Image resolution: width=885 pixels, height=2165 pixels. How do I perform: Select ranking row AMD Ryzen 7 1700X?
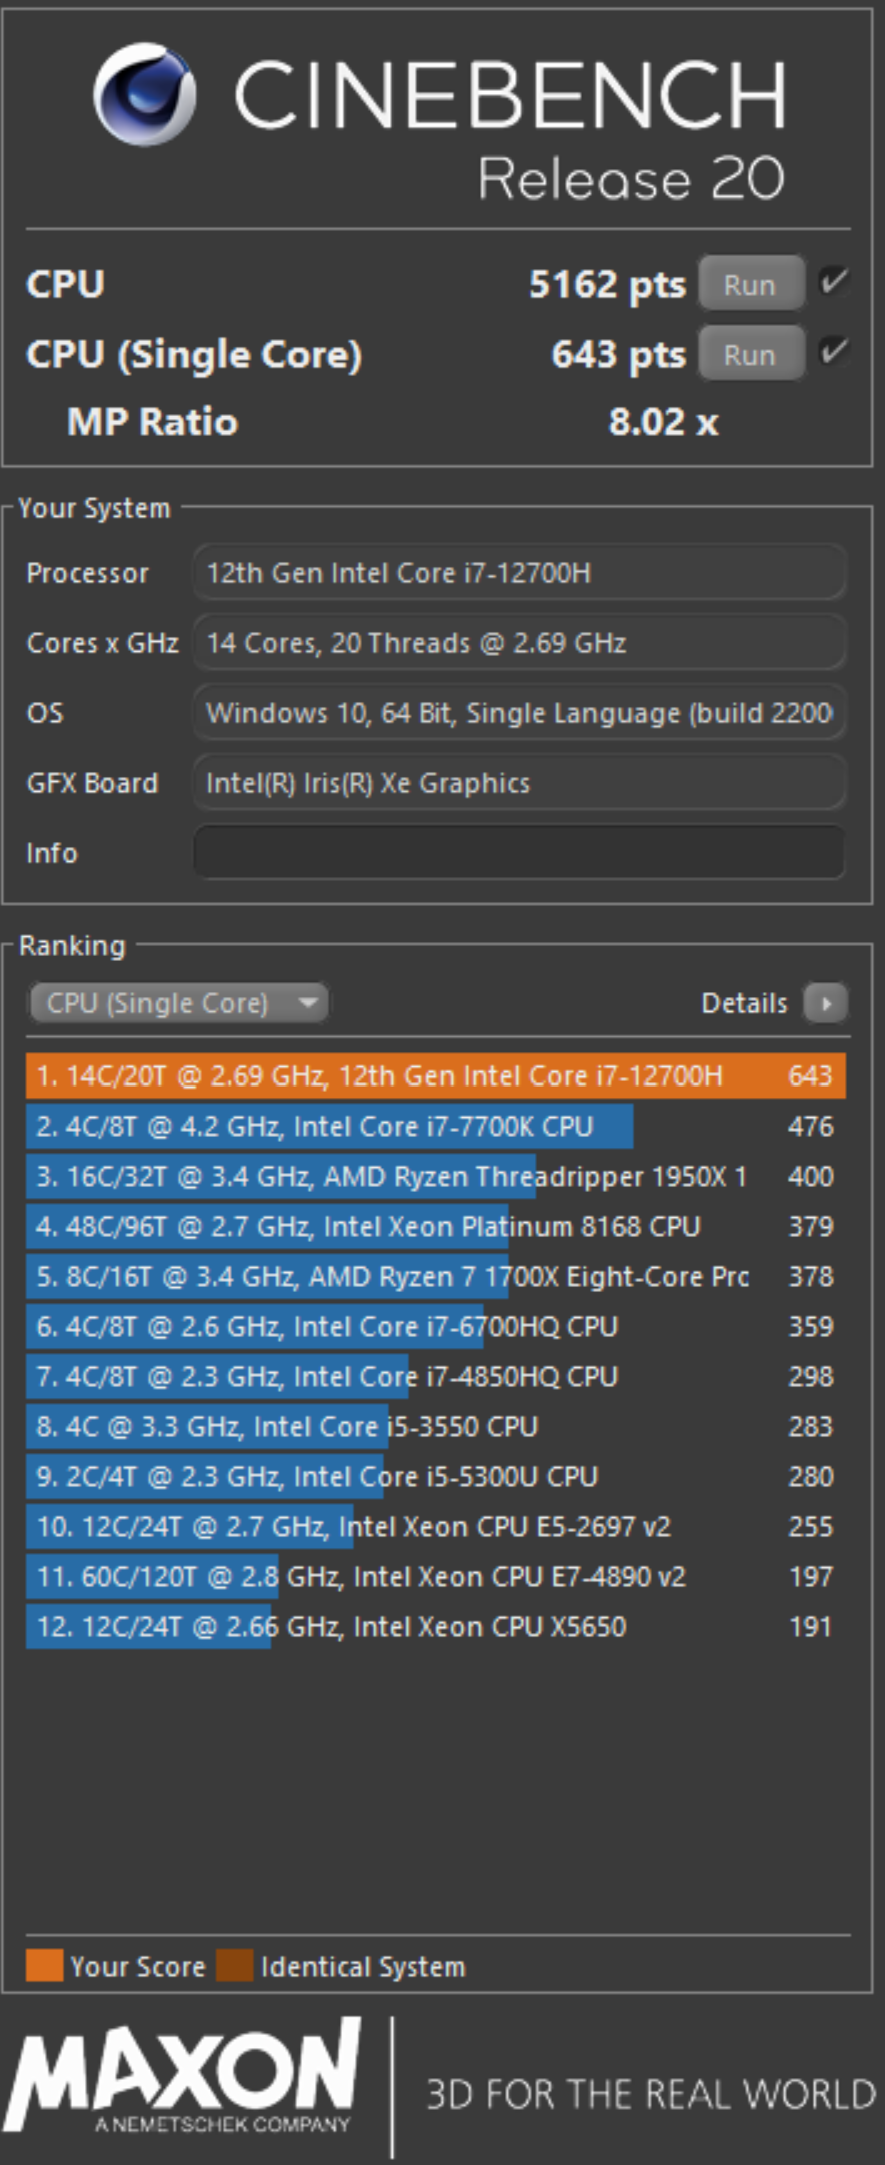436,1276
